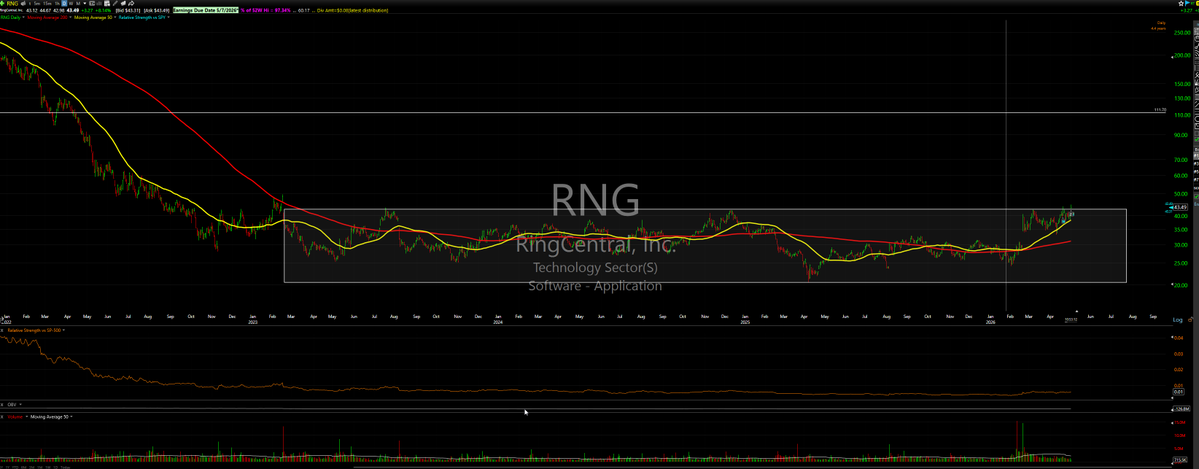The image size is (1199, 469).
Task: Open the Volume indicator dropdown
Action: [27, 417]
